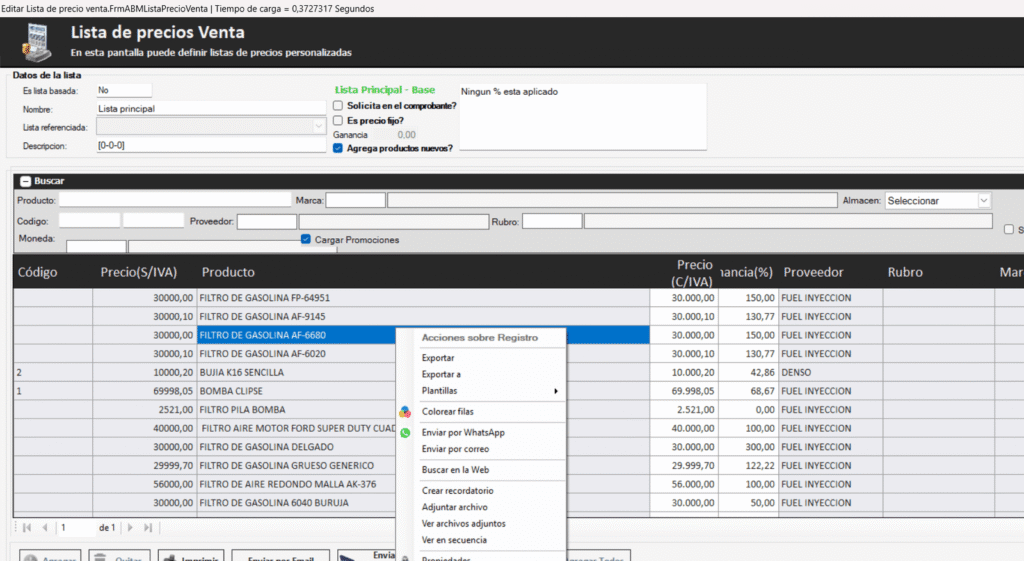Open the Almacen 'Seleccionar' dropdown
The image size is (1024, 561).
[x=983, y=201]
